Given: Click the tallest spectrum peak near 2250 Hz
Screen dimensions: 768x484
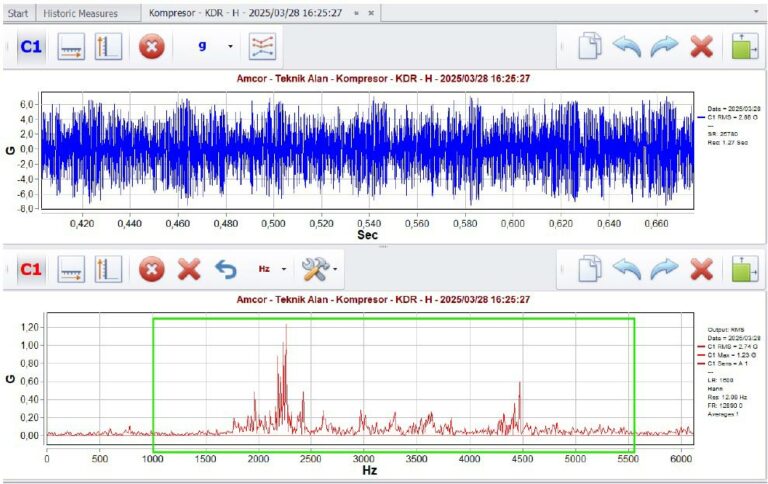Looking at the screenshot, I should tap(286, 326).
